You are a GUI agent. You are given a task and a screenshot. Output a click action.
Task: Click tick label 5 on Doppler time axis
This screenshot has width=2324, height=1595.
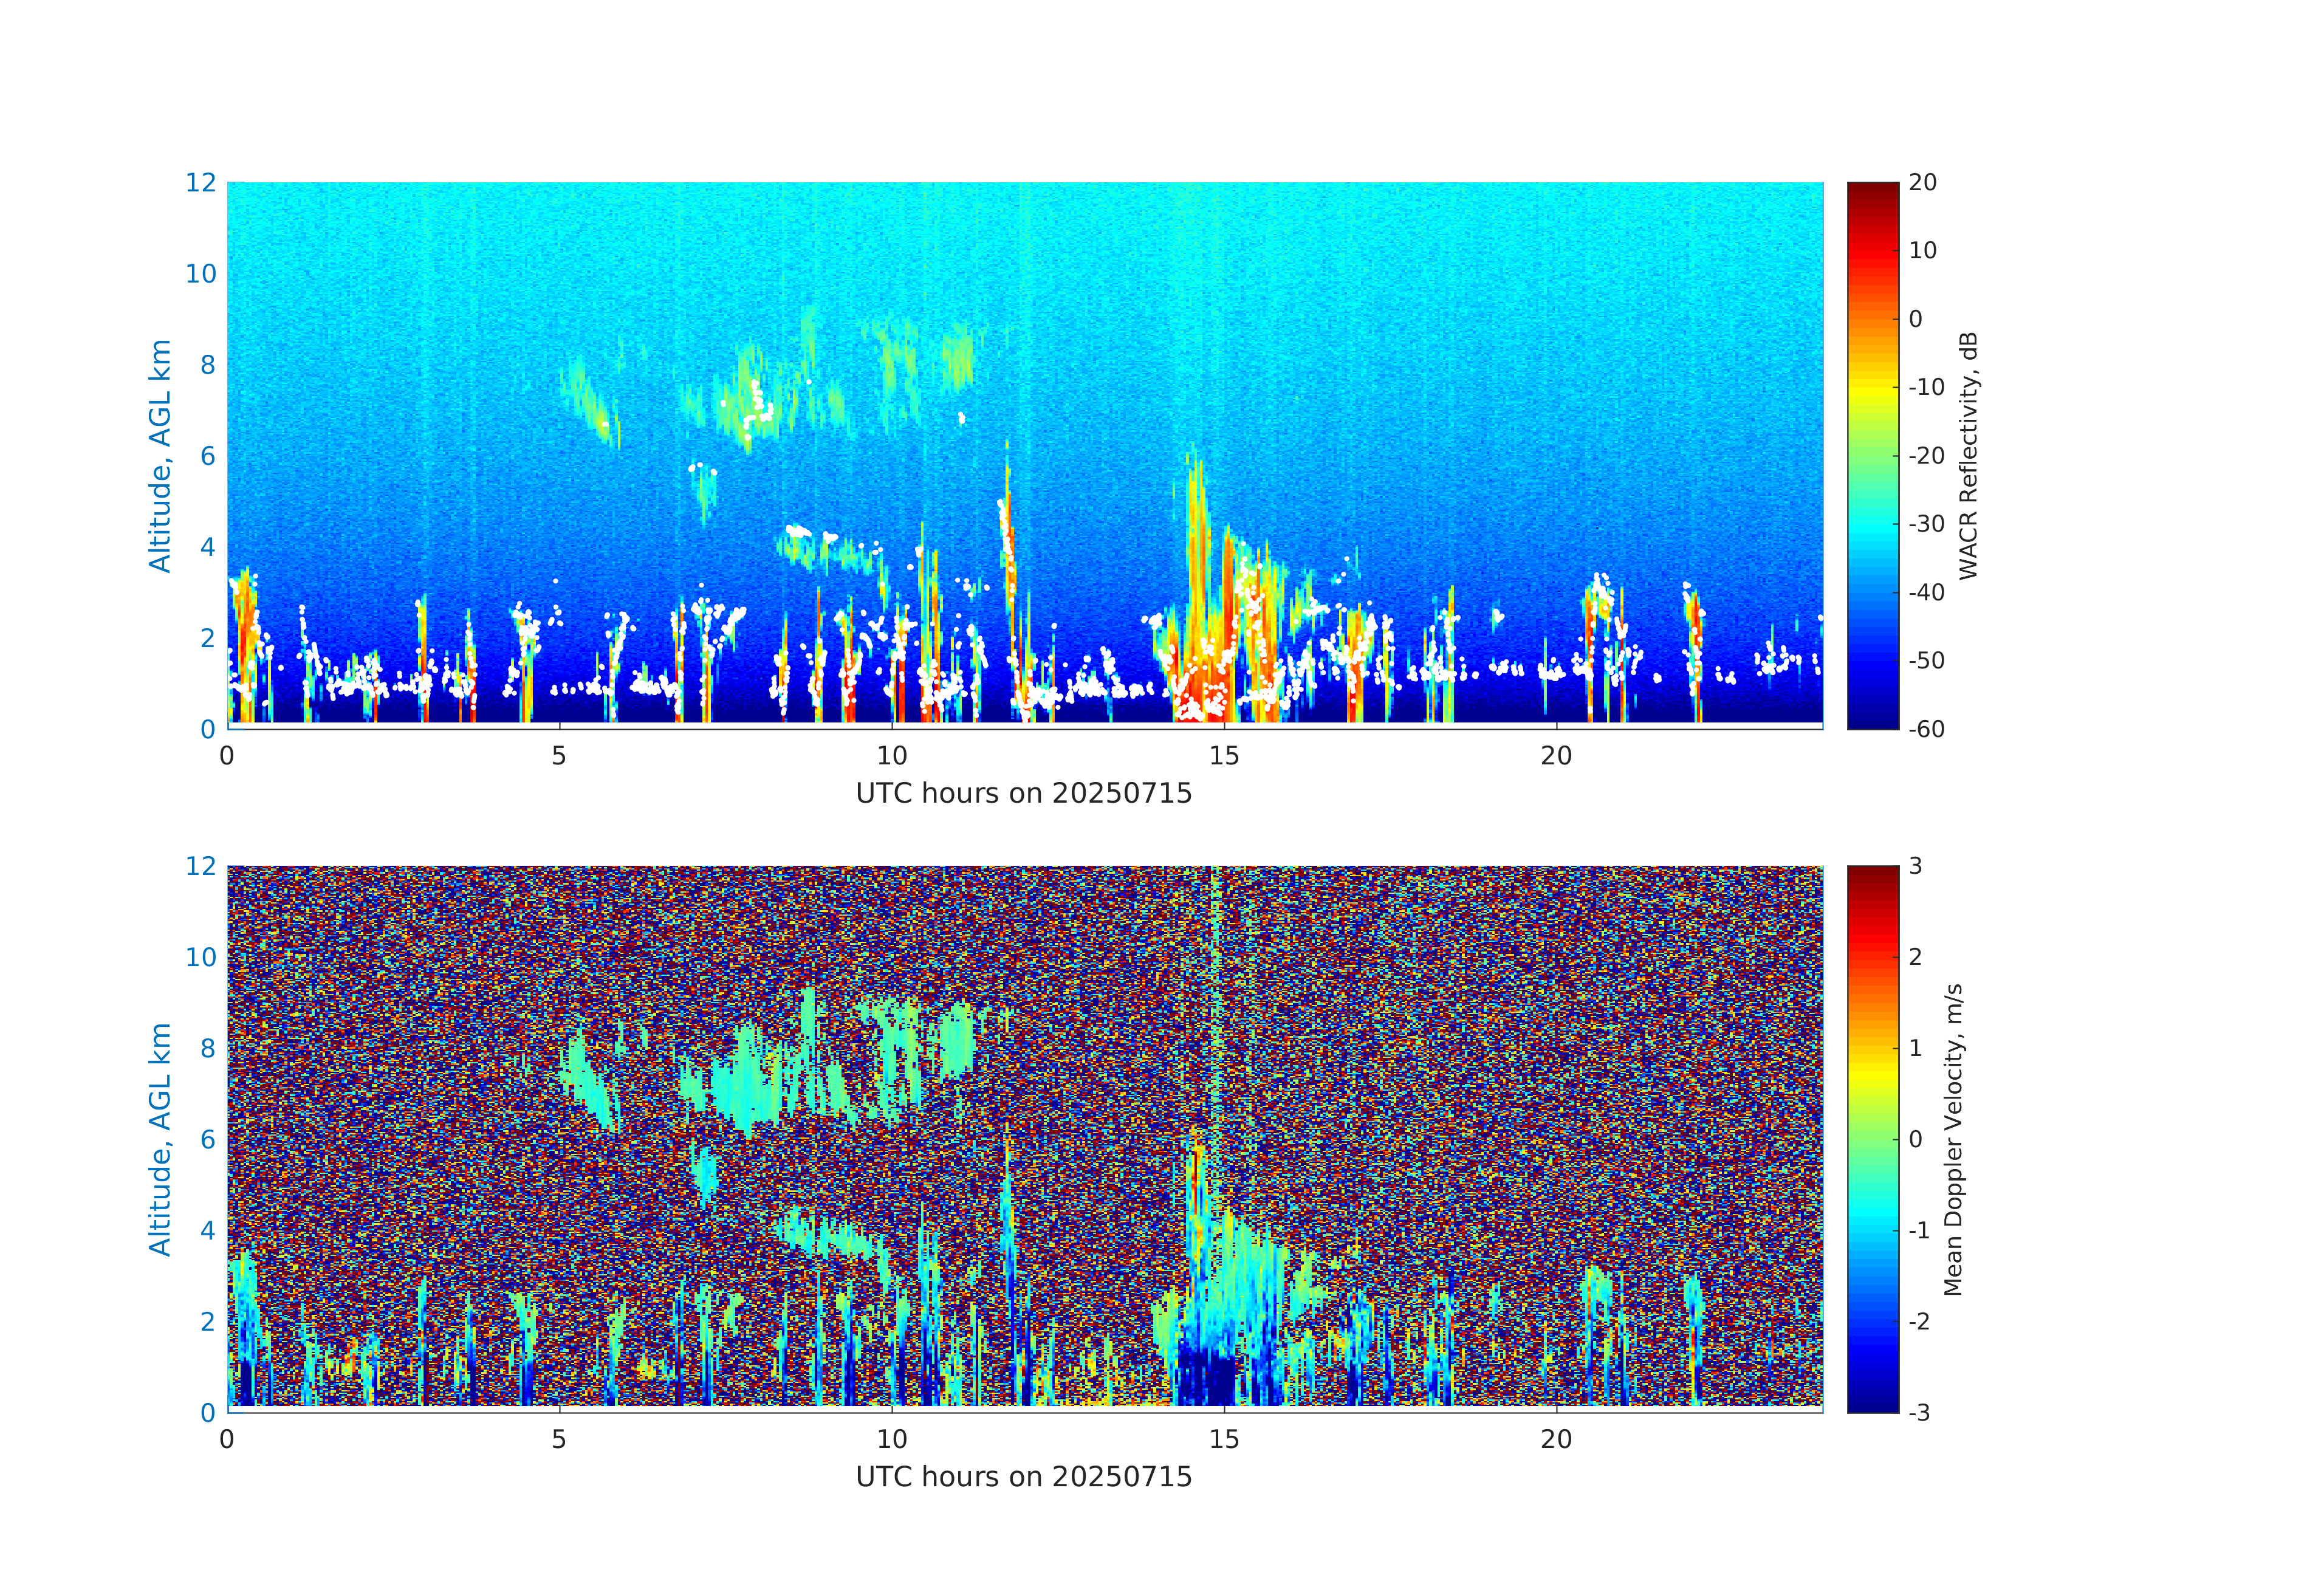point(559,1440)
